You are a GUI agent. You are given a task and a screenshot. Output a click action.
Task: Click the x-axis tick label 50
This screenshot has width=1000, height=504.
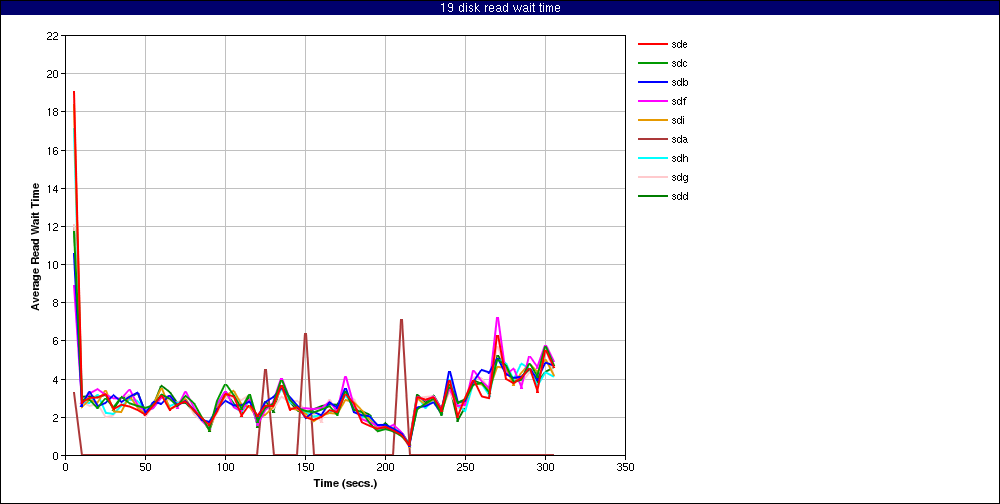(145, 466)
